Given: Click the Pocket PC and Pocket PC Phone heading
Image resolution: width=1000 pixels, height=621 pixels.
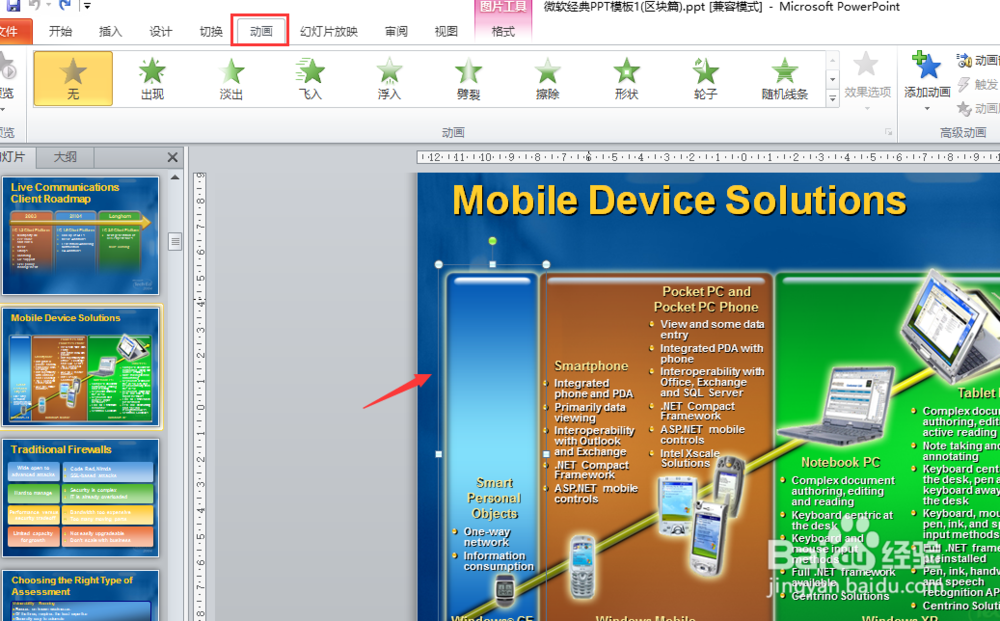Looking at the screenshot, I should [706, 299].
